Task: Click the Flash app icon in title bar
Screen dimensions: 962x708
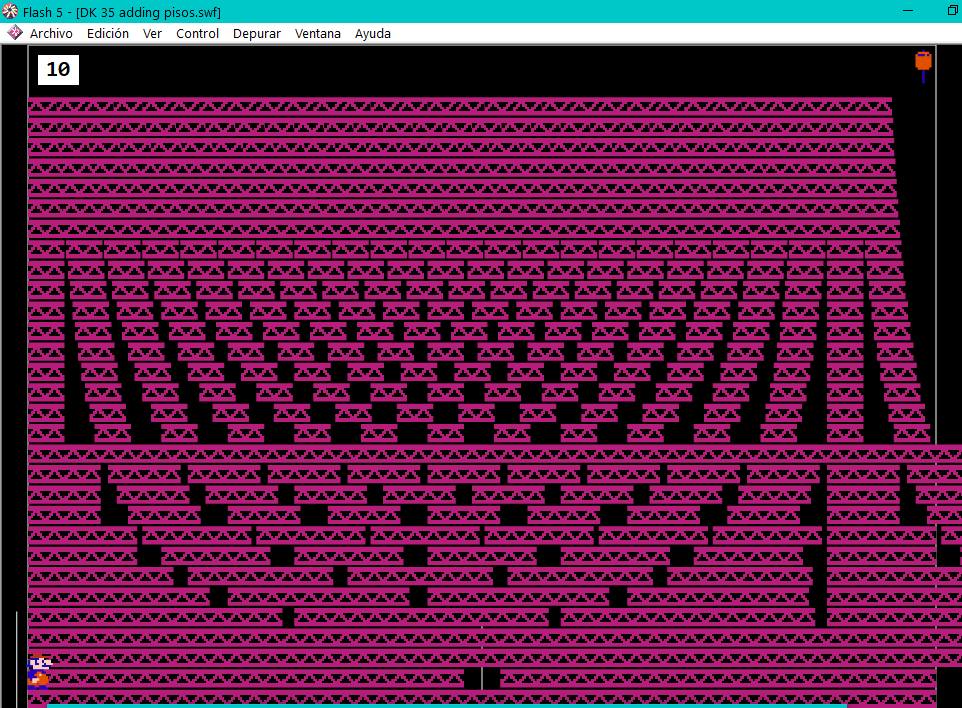Action: (10, 11)
